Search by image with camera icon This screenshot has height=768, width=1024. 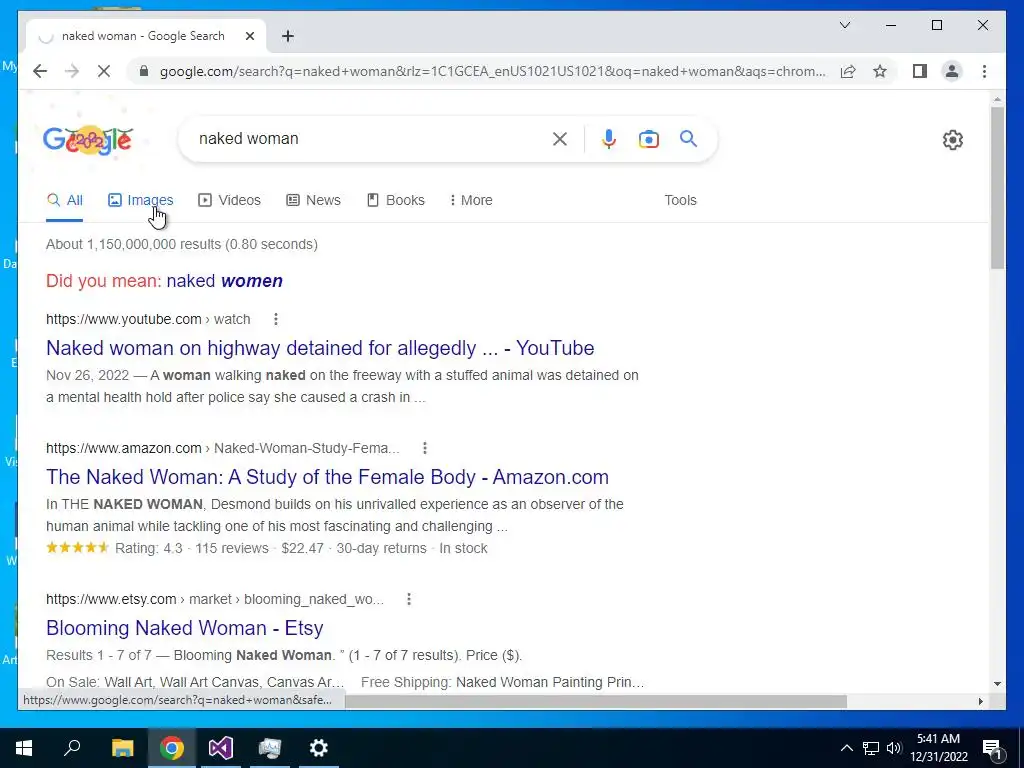click(648, 138)
